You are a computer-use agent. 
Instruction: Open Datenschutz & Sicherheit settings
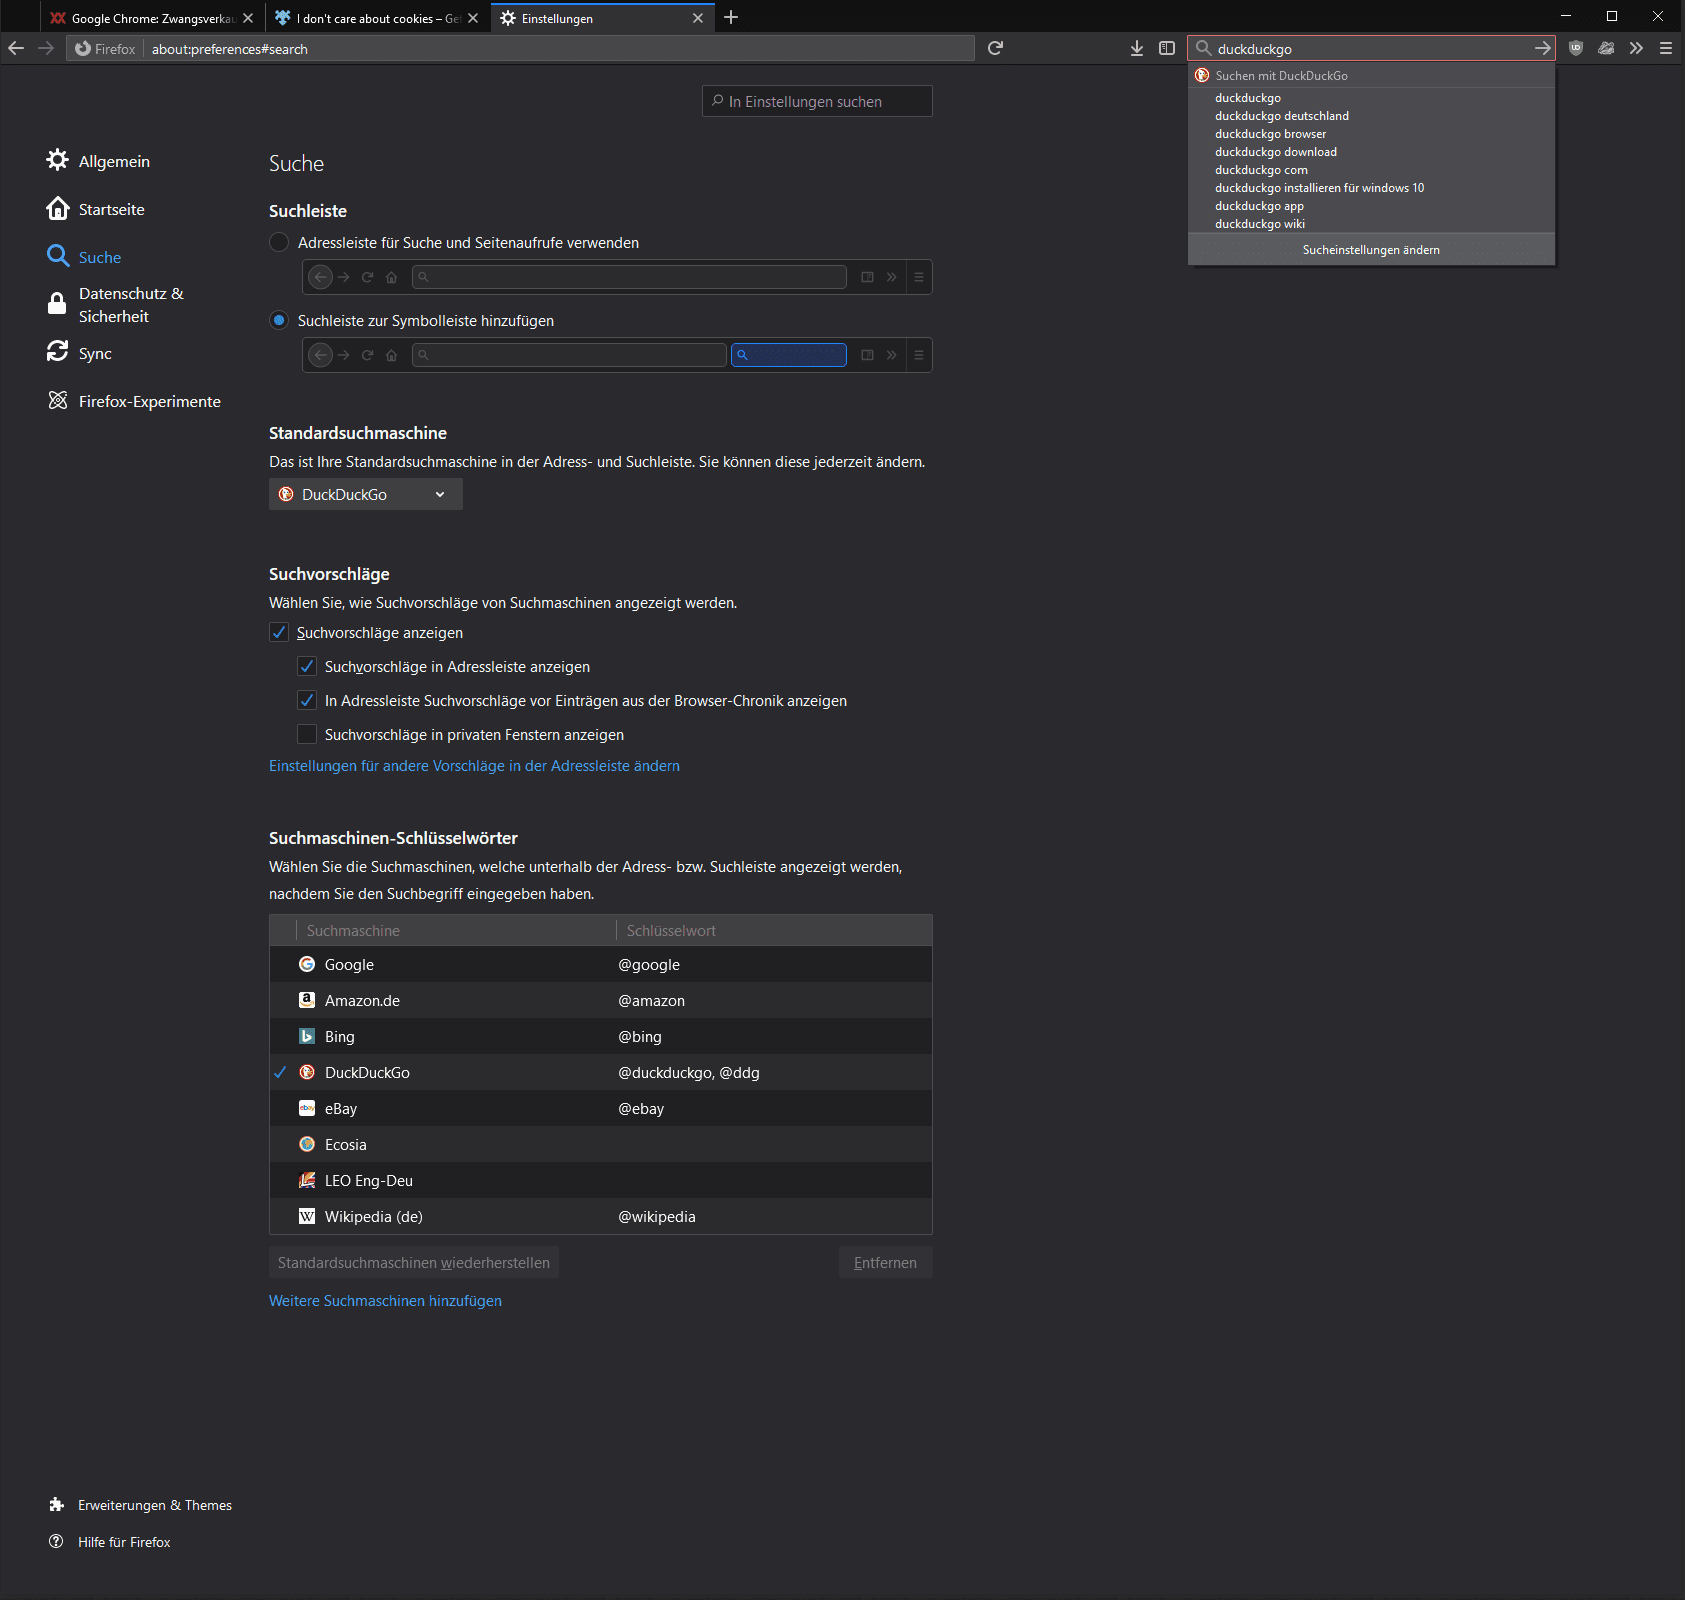116,305
